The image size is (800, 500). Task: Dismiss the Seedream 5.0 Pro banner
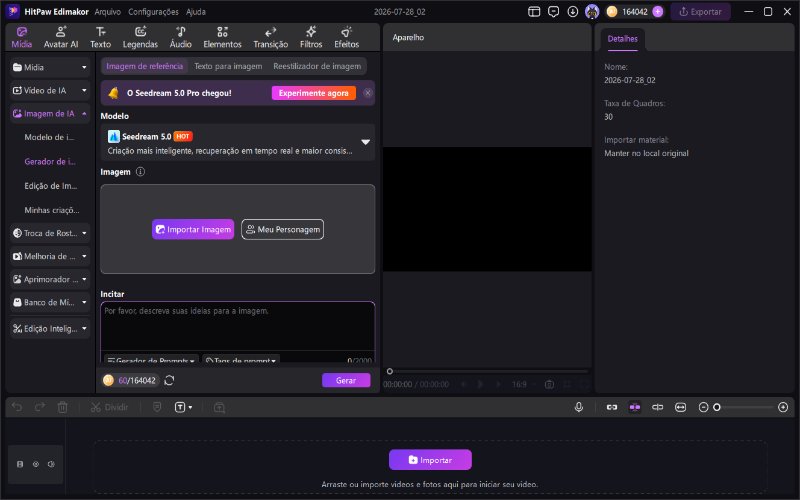[x=367, y=93]
